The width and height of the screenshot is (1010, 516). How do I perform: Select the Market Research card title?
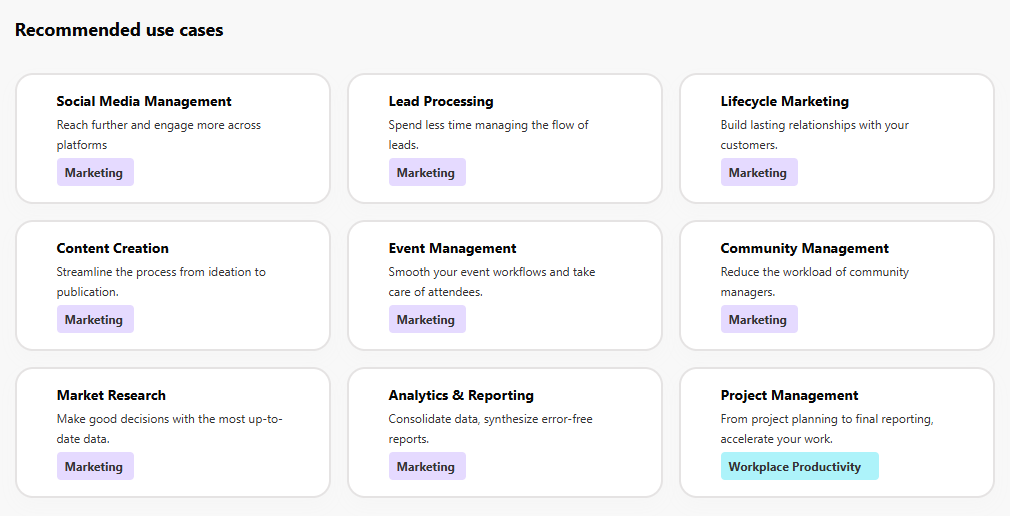111,395
